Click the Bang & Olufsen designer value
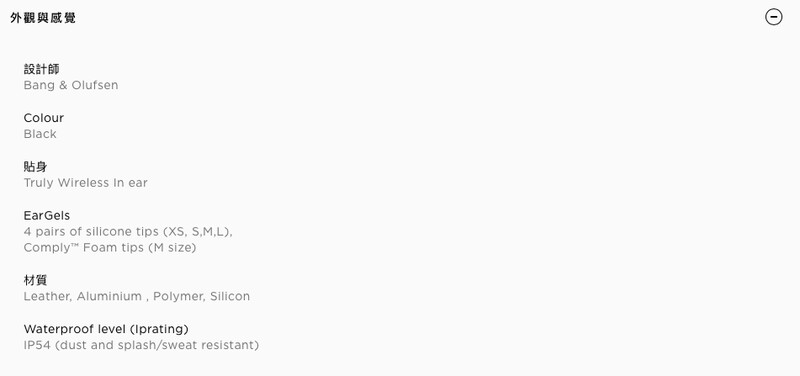800x376 pixels. click(x=71, y=85)
